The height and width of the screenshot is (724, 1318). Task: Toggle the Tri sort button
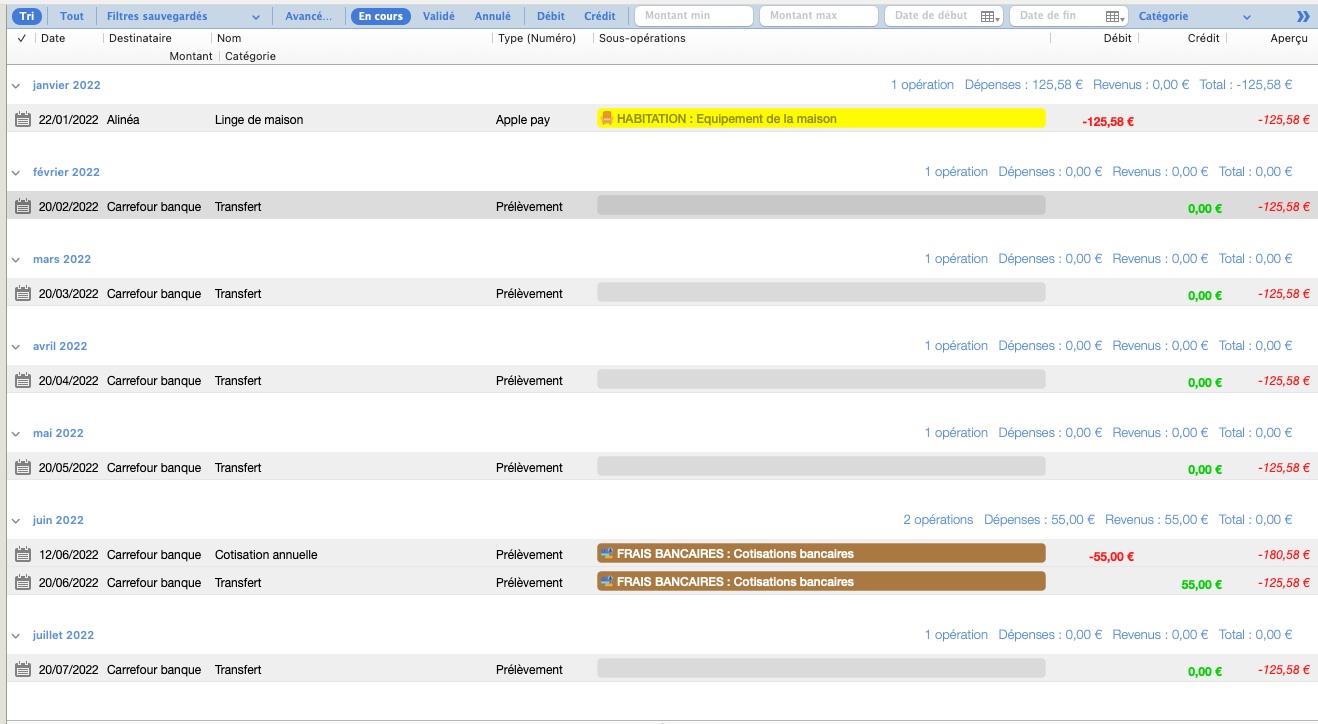tap(28, 17)
